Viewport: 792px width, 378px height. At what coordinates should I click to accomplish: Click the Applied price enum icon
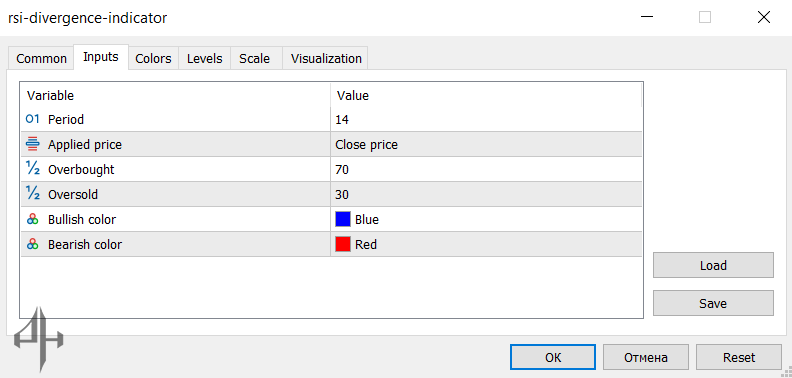coord(32,144)
